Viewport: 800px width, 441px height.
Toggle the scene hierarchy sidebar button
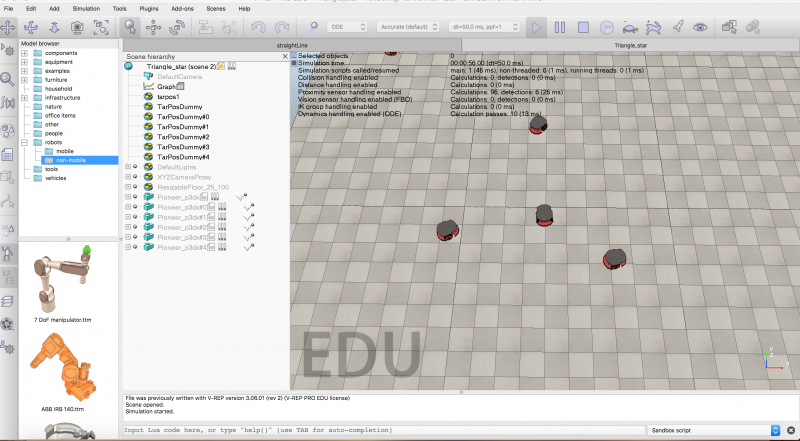7,277
